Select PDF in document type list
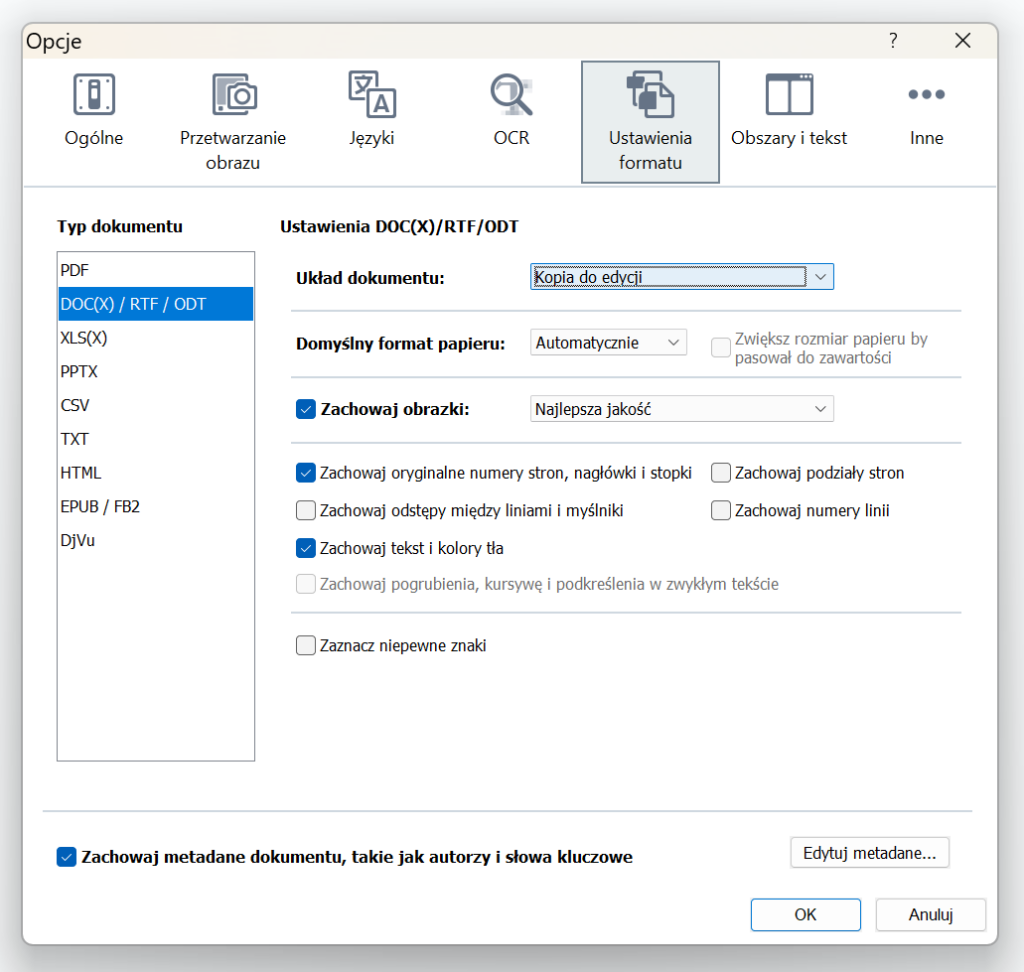Viewport: 1024px width, 972px height. pyautogui.click(x=75, y=270)
